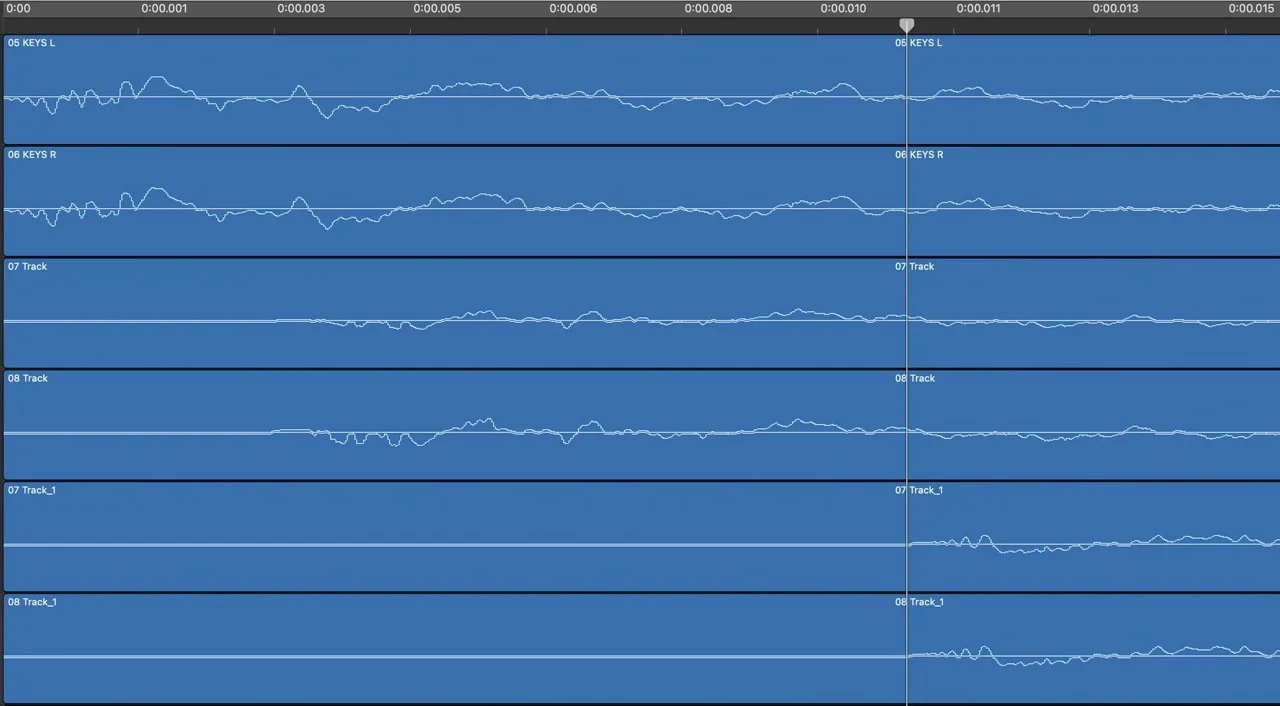Select the 05 KEYS L region after the playhead
The image size is (1280, 706).
click(1093, 90)
